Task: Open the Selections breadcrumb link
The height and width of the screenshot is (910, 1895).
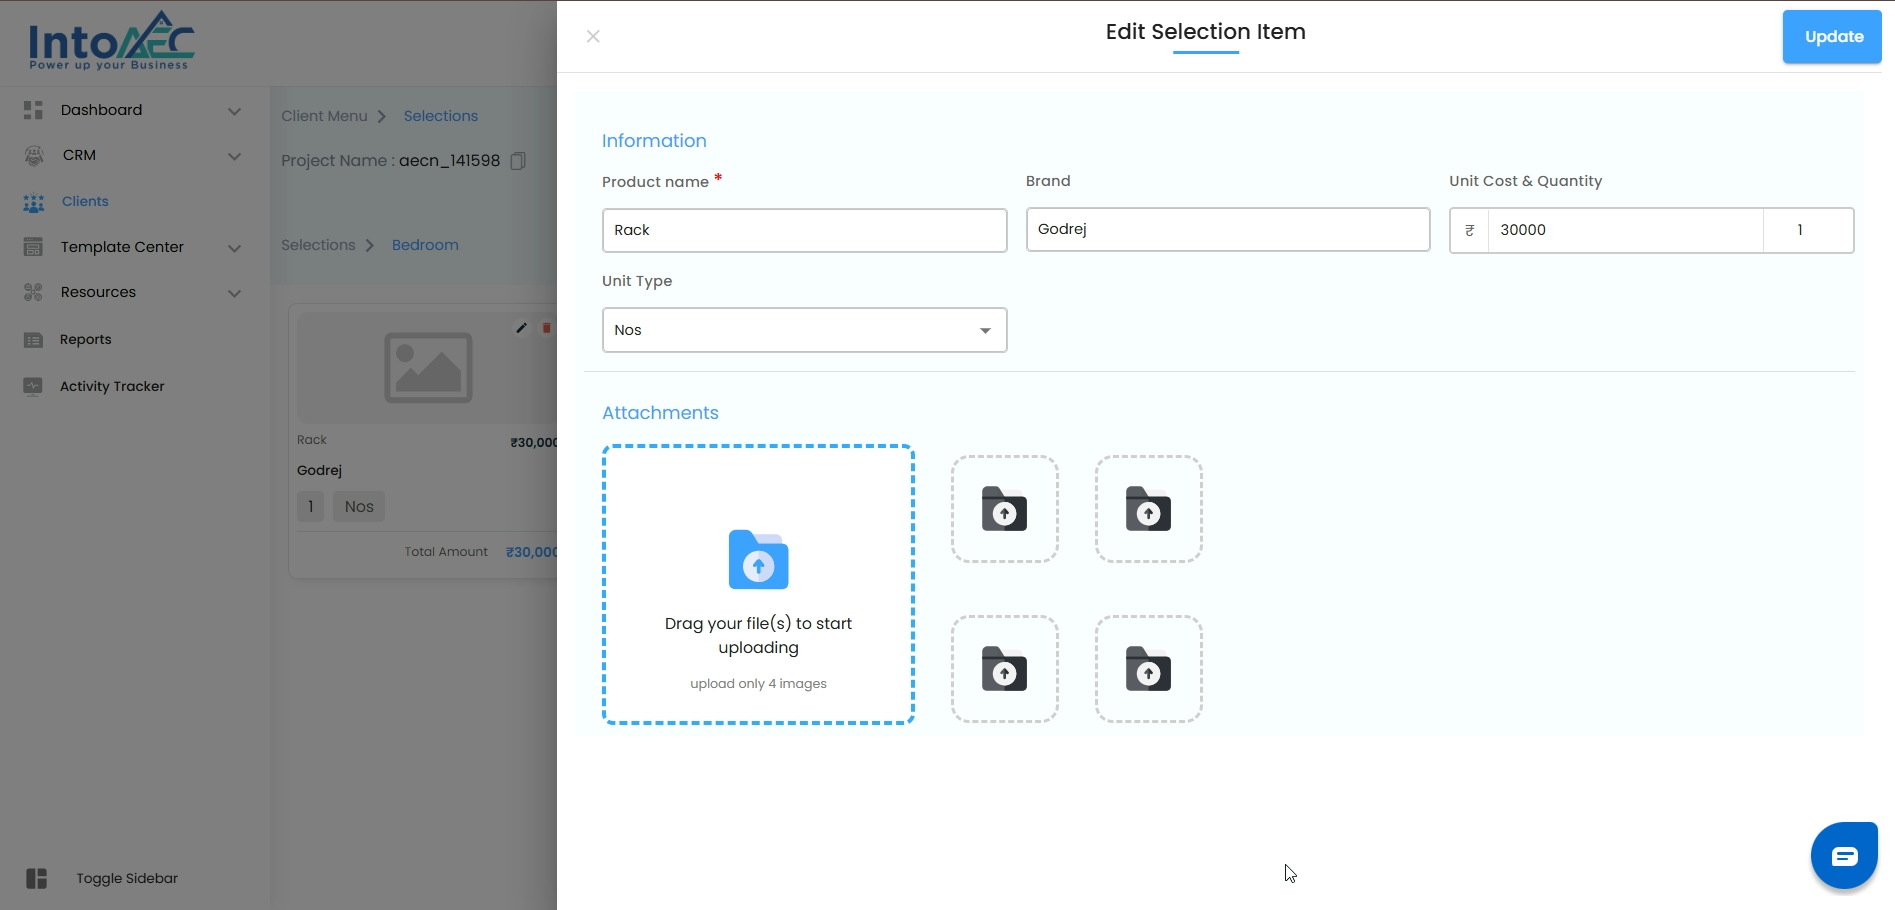Action: [441, 116]
